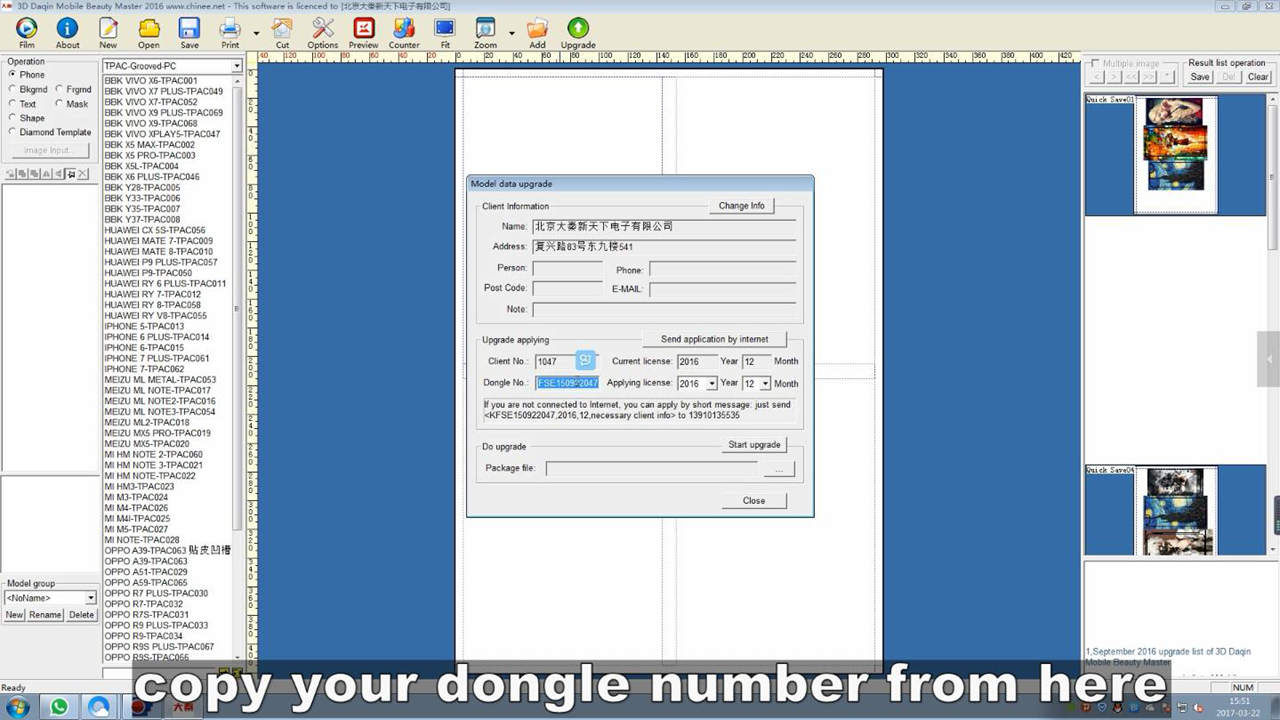1280x720 pixels.
Task: Click Change Info button in dialog
Action: click(741, 205)
